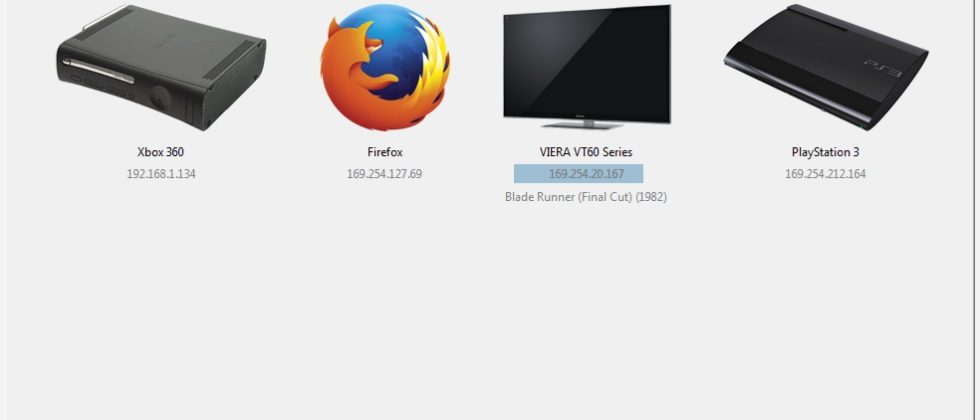The height and width of the screenshot is (420, 980).
Task: Click the power button on Xbox console picture
Action: click(x=160, y=98)
